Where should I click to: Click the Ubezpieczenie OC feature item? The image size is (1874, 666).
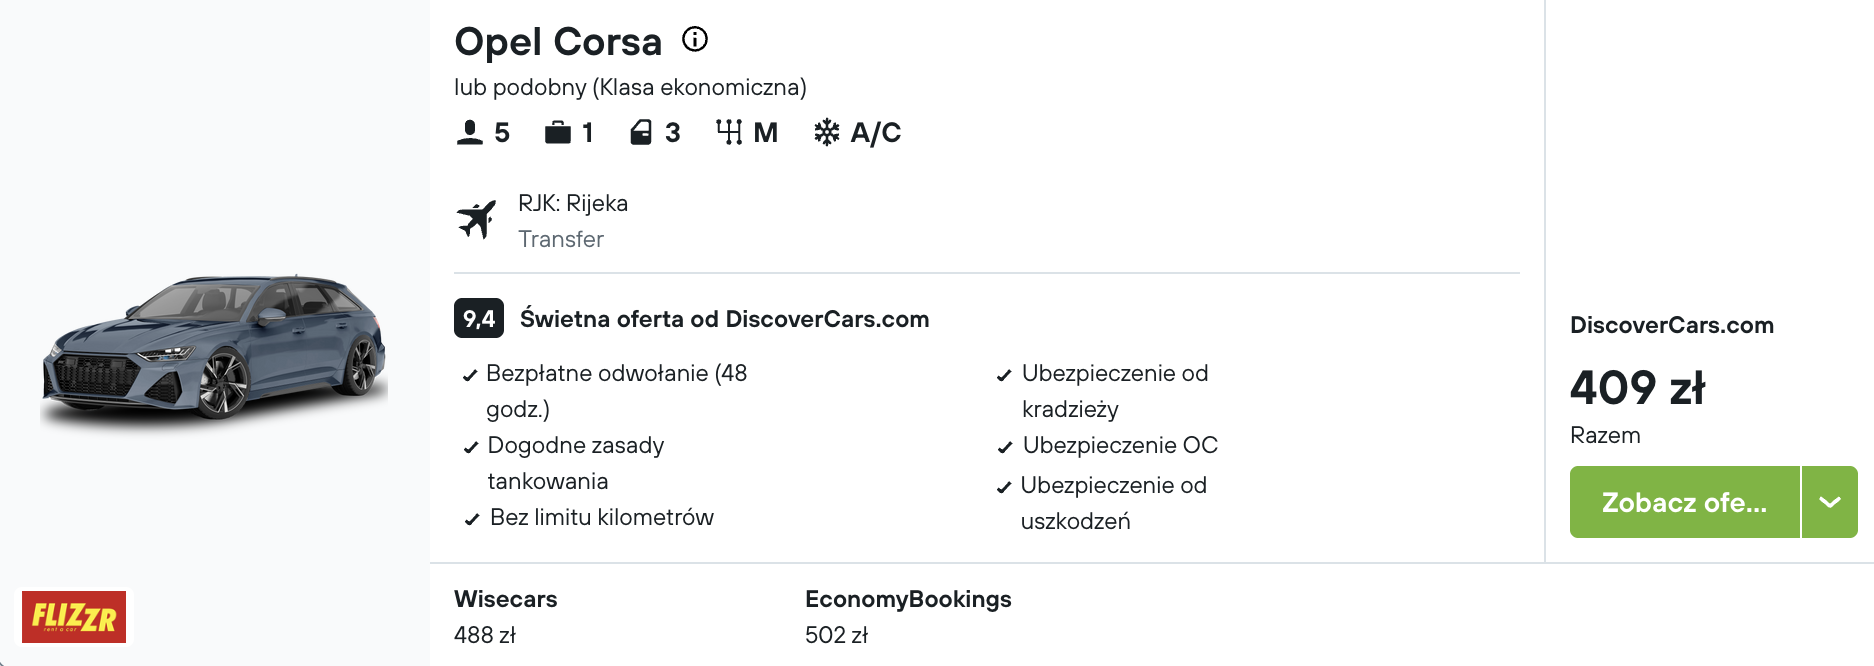pos(1108,445)
